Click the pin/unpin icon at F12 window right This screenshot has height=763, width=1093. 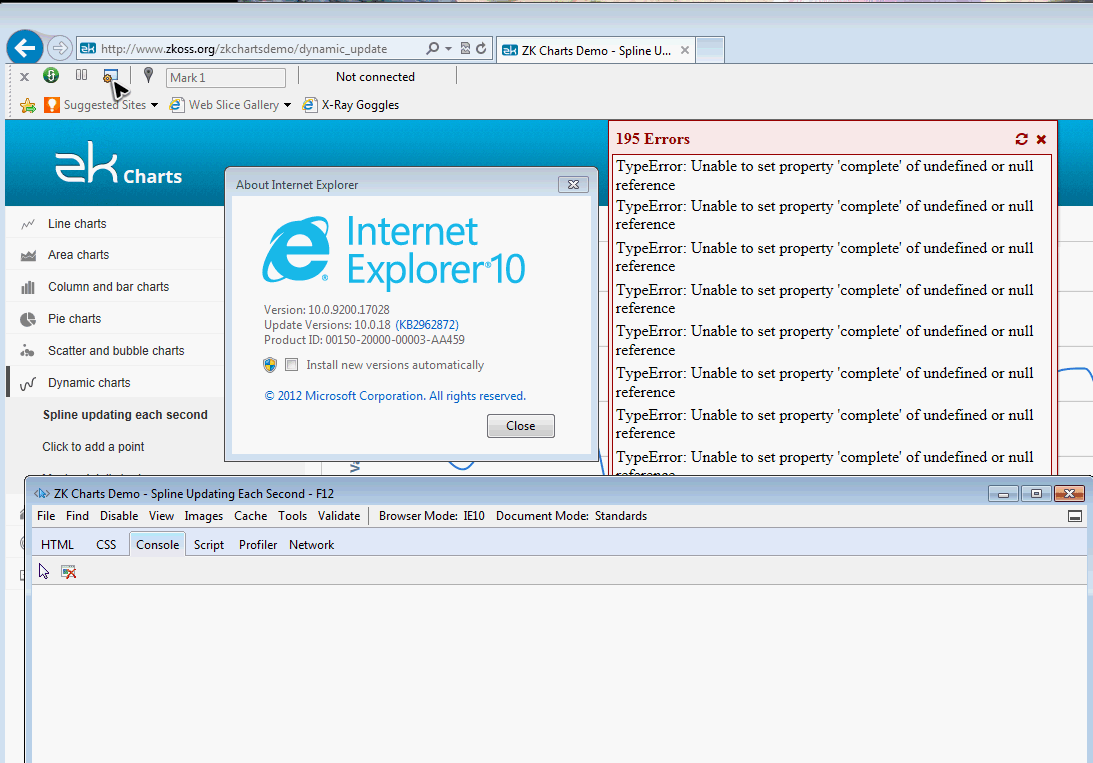point(1075,516)
